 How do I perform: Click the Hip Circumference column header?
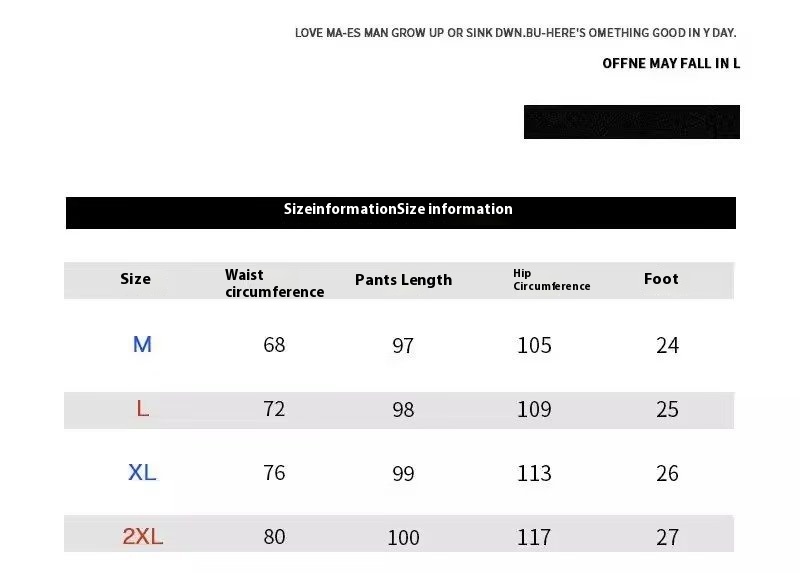[551, 280]
